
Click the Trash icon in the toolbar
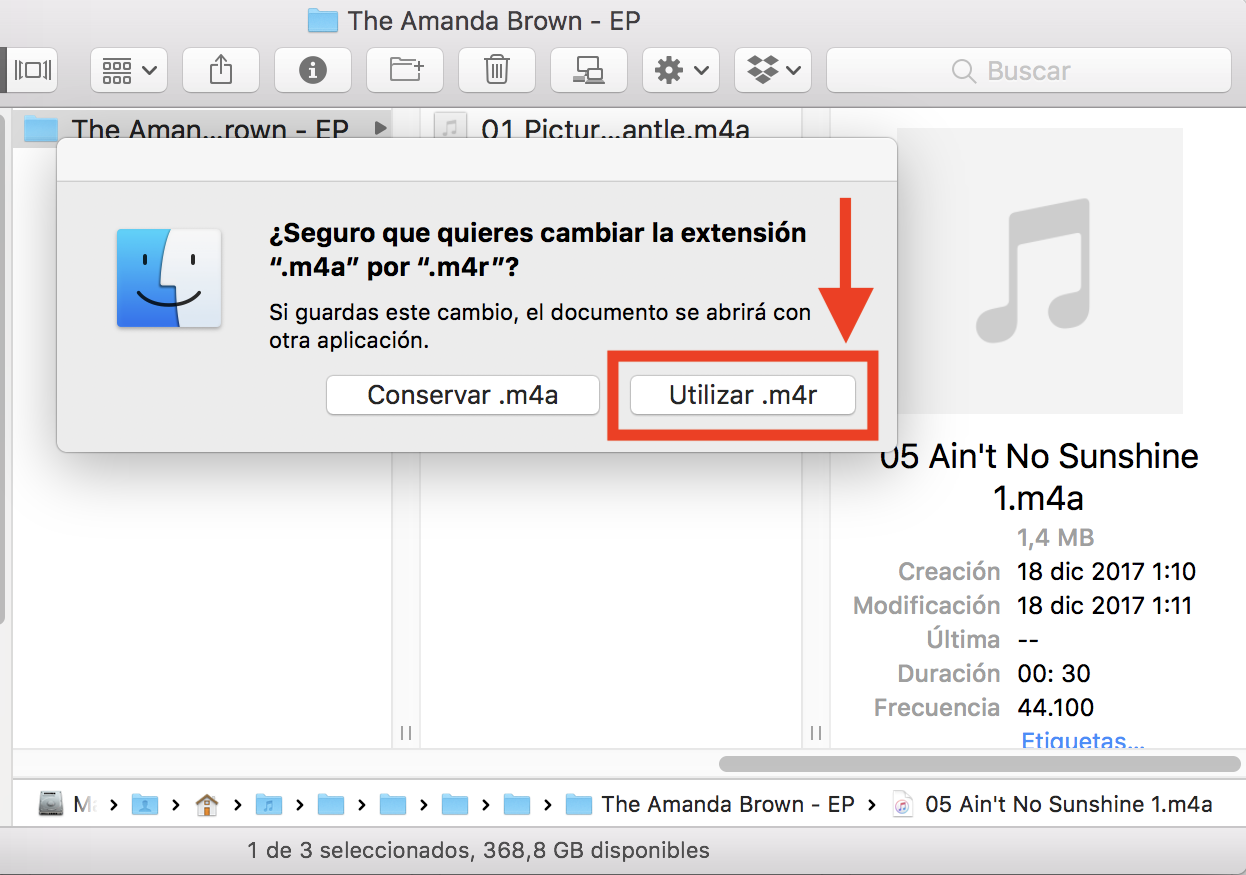click(x=497, y=70)
